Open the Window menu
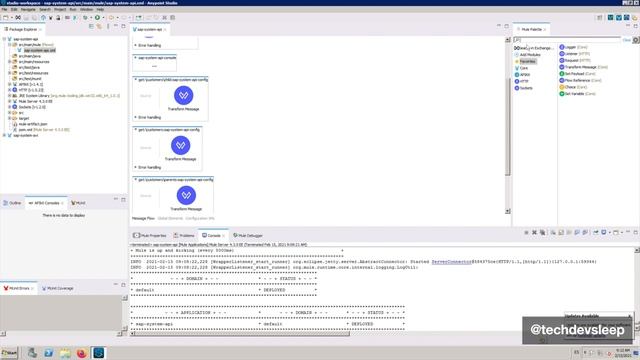This screenshot has height=360, width=640. tap(86, 9)
